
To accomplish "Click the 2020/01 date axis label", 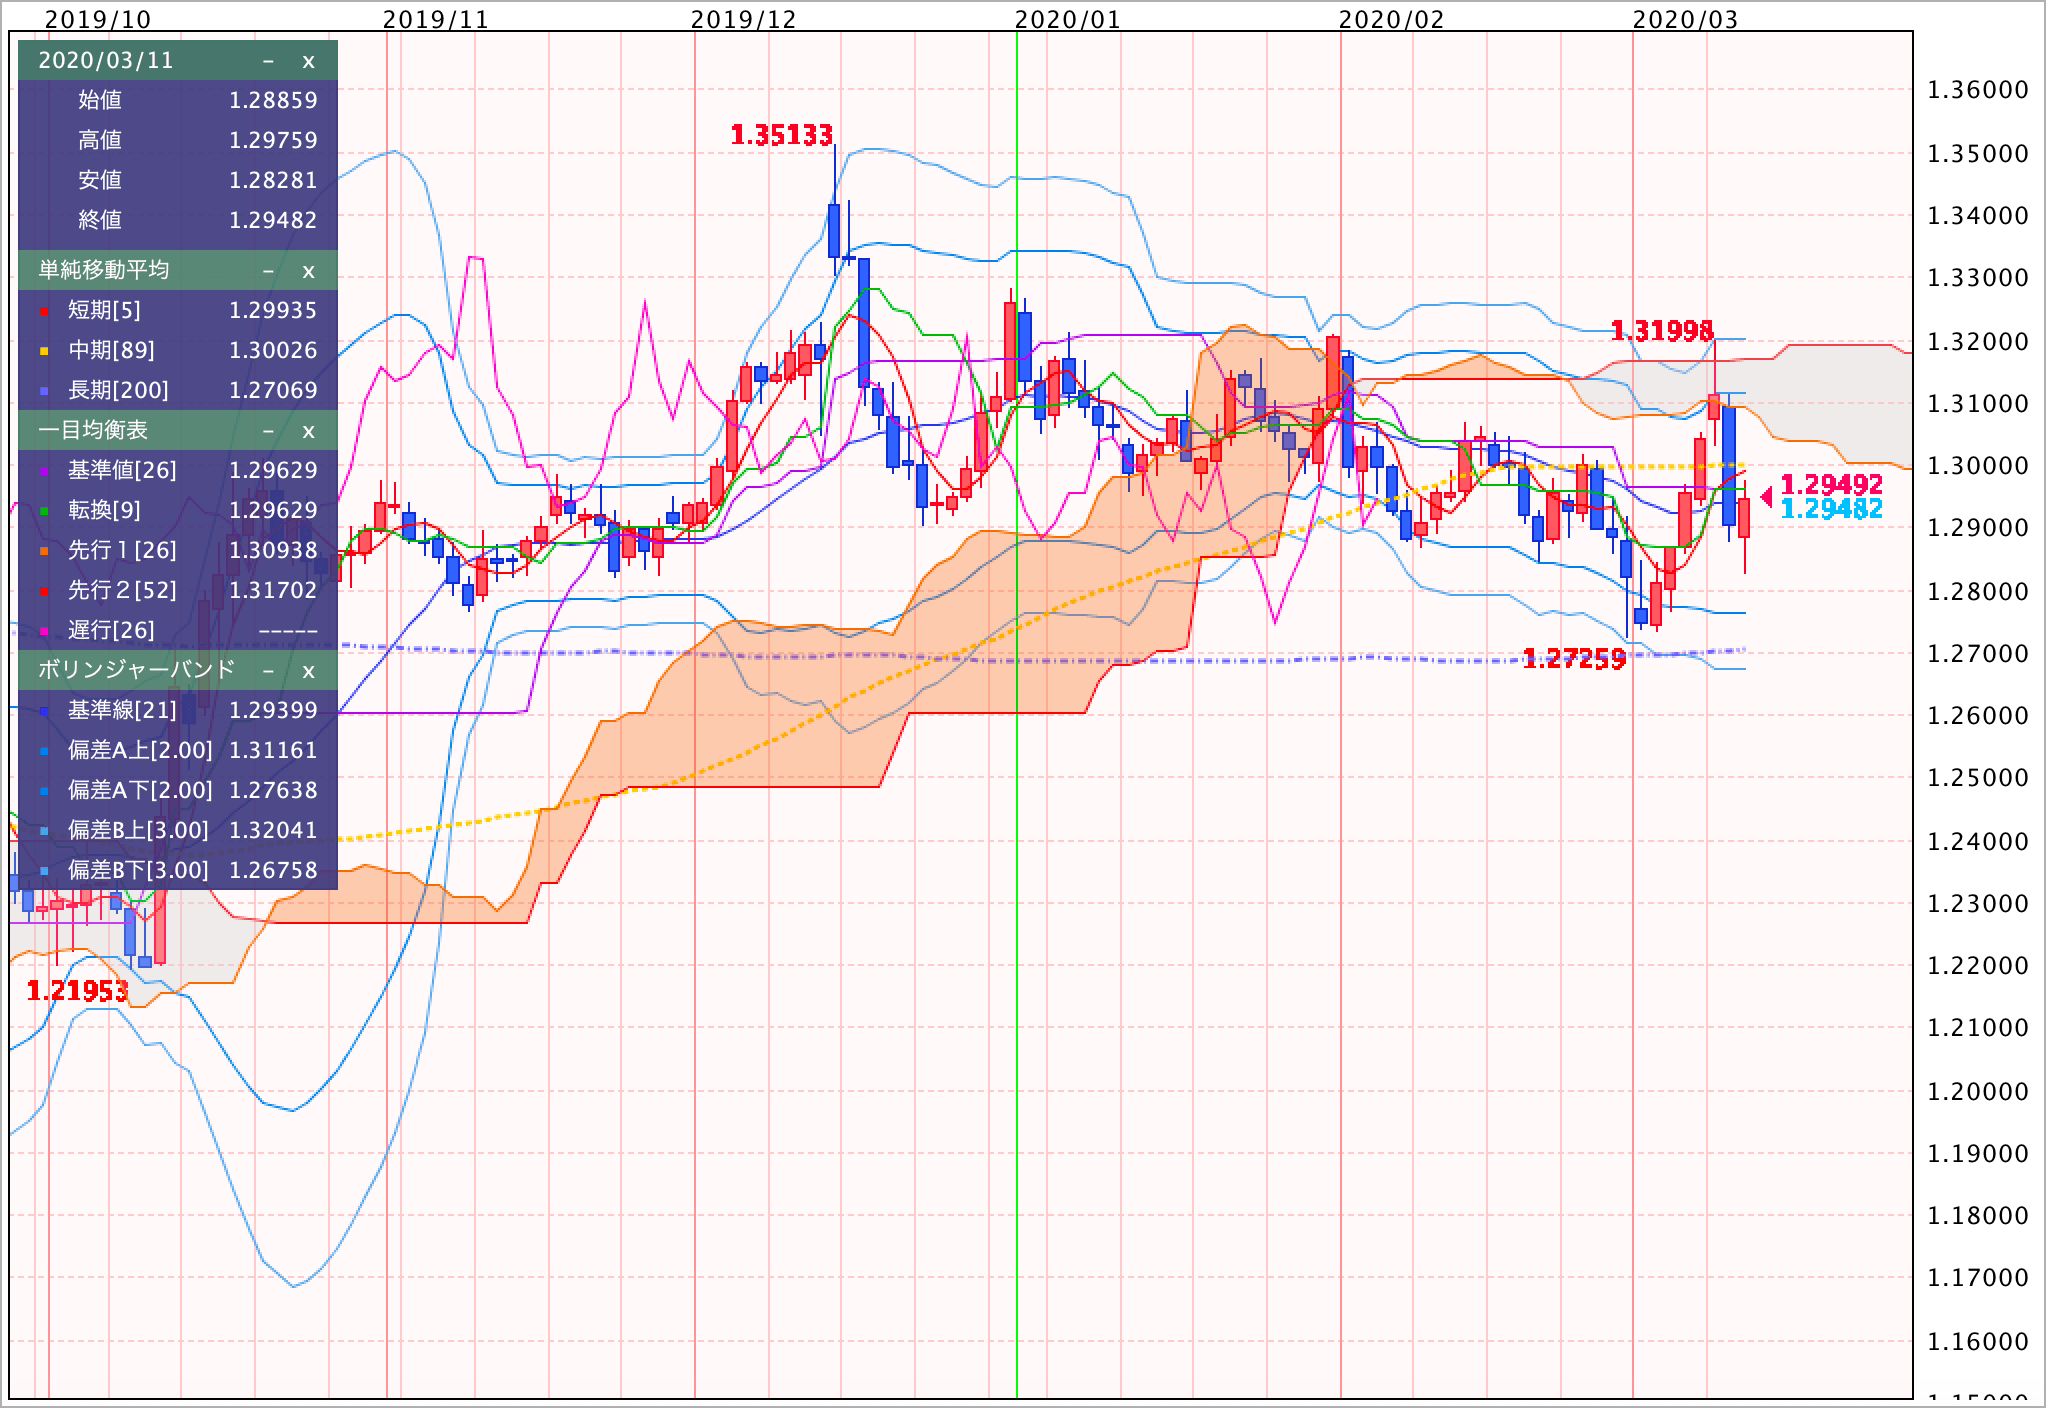I will click(1068, 19).
